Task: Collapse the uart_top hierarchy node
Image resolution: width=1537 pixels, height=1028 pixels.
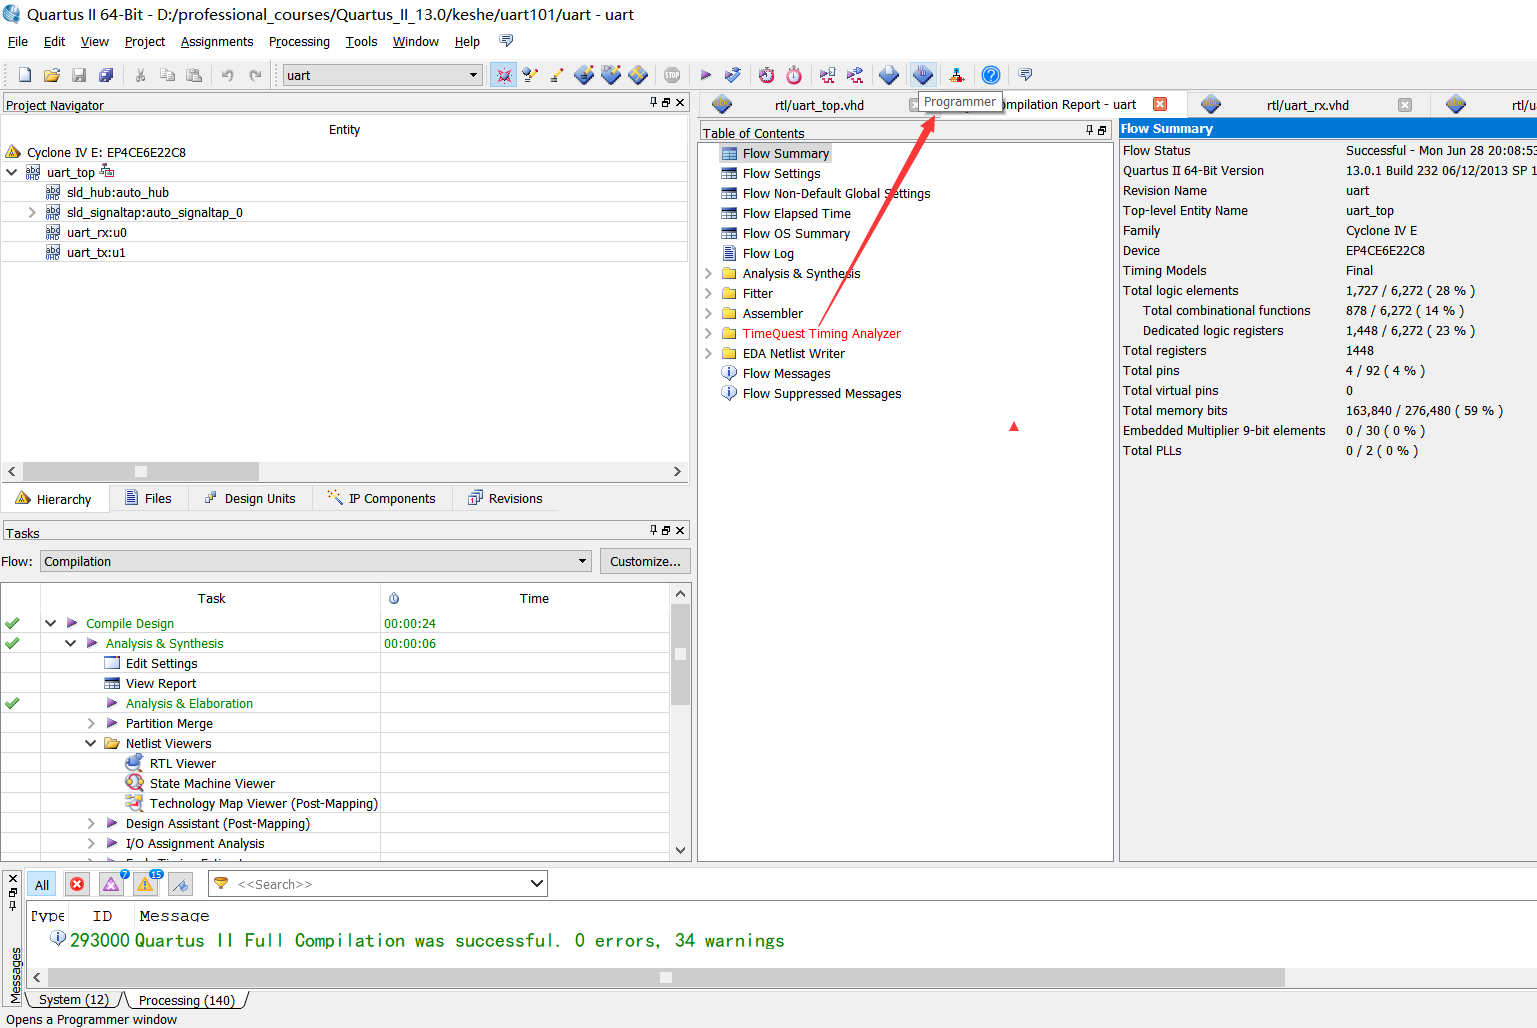Action: coord(12,172)
